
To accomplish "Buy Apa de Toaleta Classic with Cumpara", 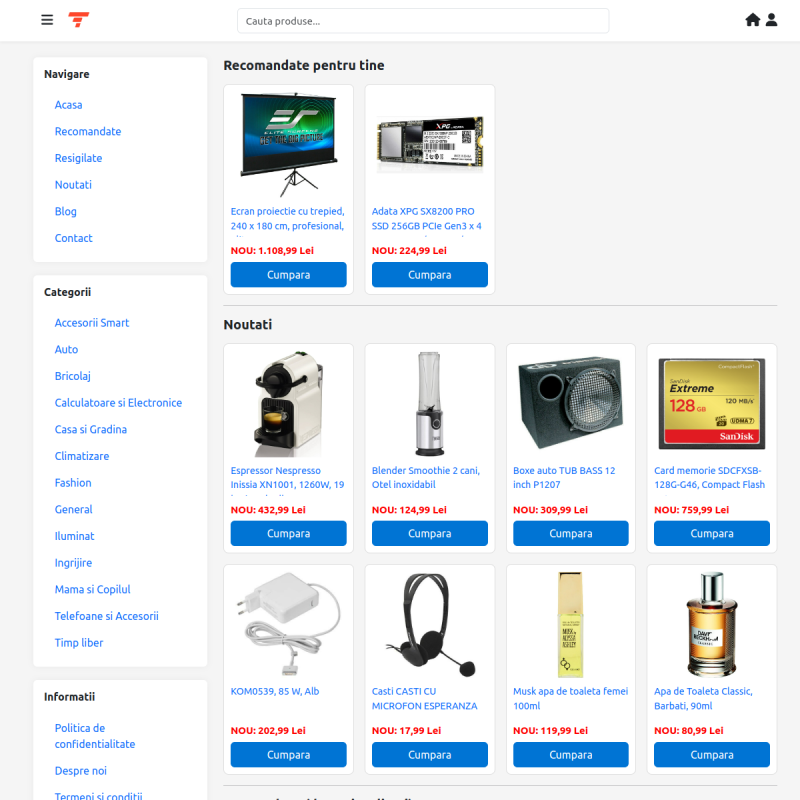I will [x=712, y=755].
